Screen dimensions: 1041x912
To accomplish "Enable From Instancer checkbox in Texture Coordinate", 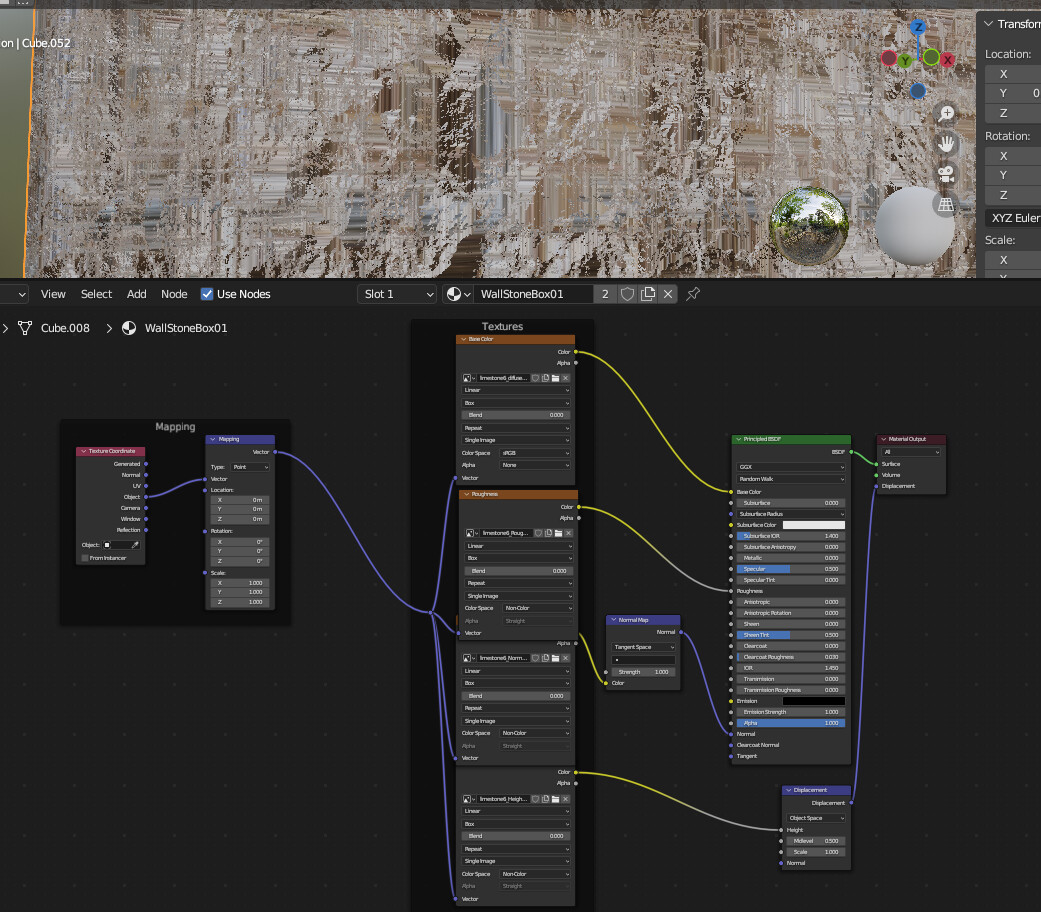I will tap(85, 558).
